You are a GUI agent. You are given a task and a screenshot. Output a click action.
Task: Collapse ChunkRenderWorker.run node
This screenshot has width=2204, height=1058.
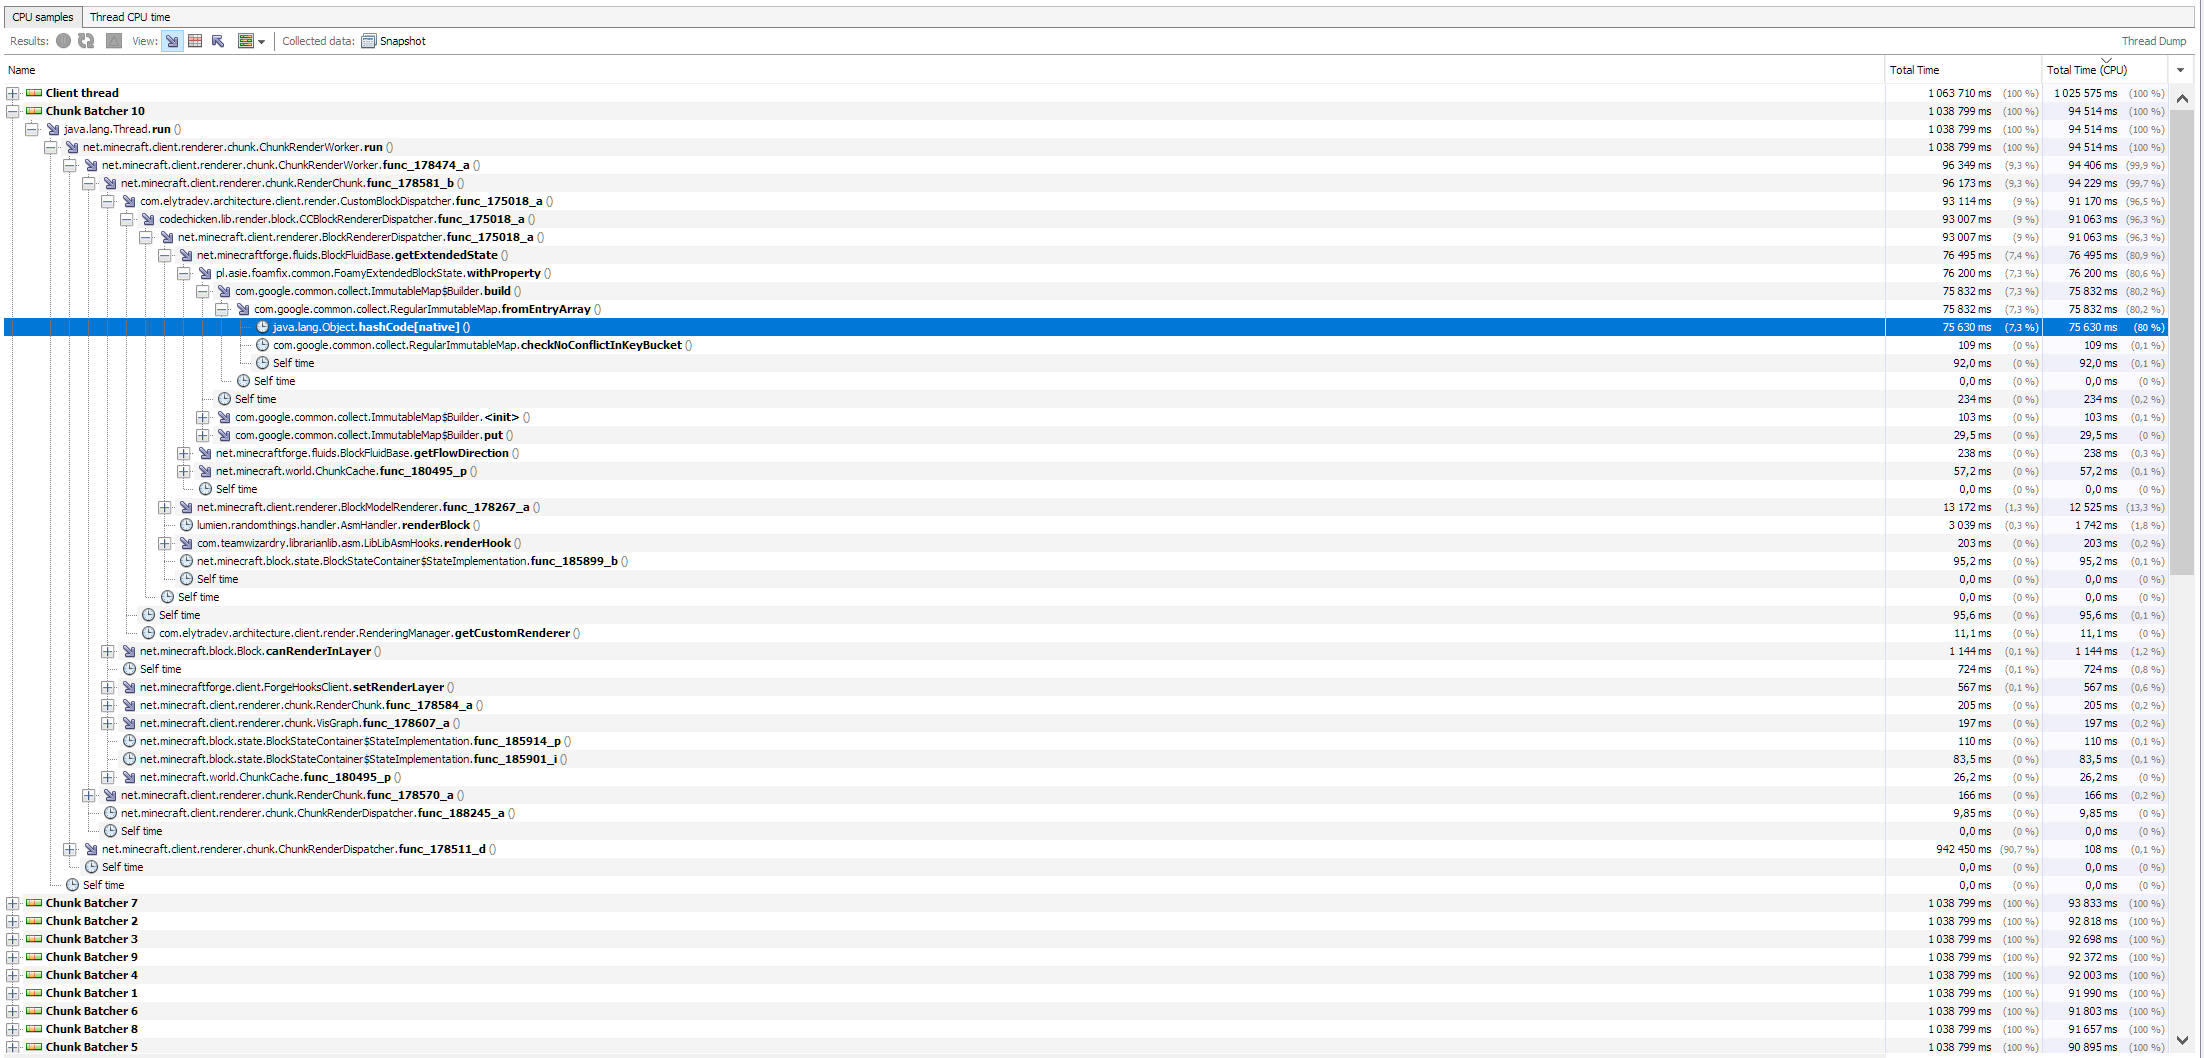pyautogui.click(x=51, y=147)
